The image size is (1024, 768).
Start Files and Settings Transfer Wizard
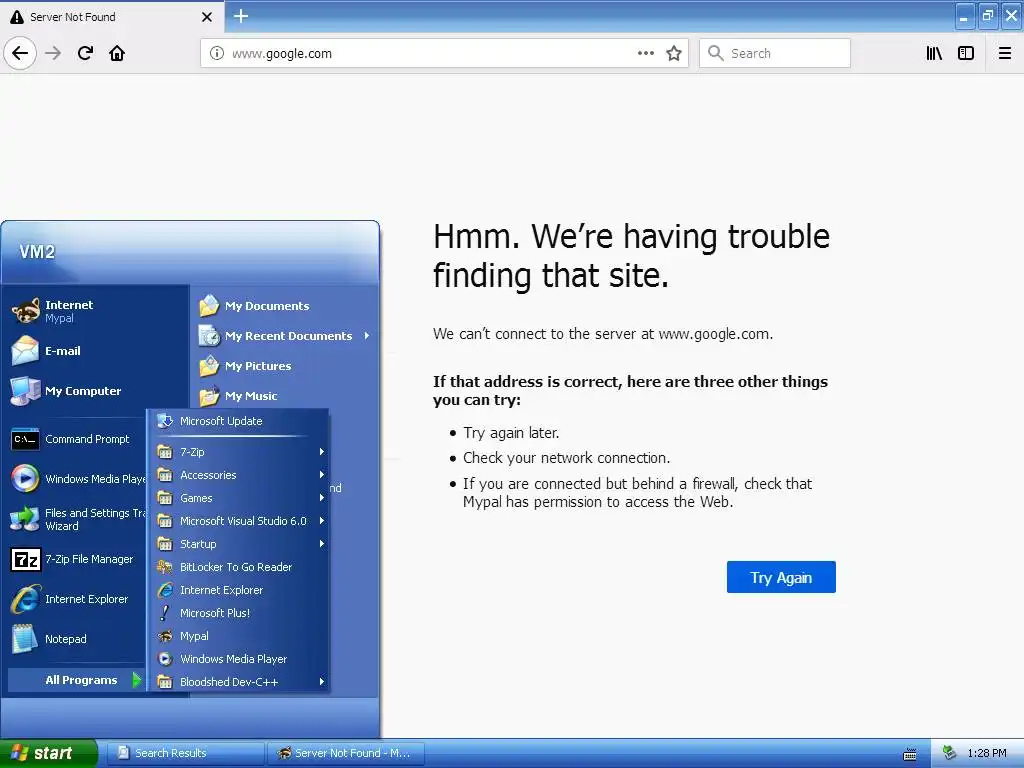coord(76,519)
